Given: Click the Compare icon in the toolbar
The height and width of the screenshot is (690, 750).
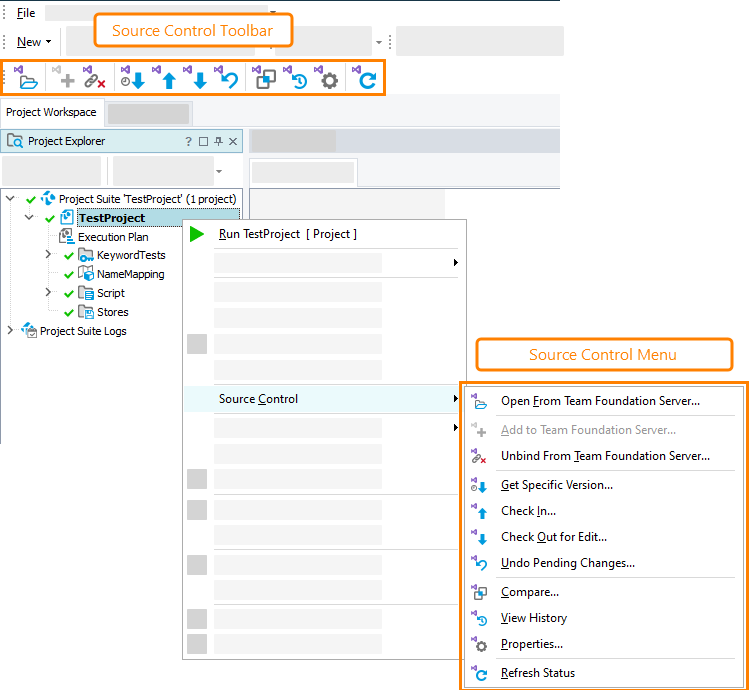Looking at the screenshot, I should tap(265, 79).
